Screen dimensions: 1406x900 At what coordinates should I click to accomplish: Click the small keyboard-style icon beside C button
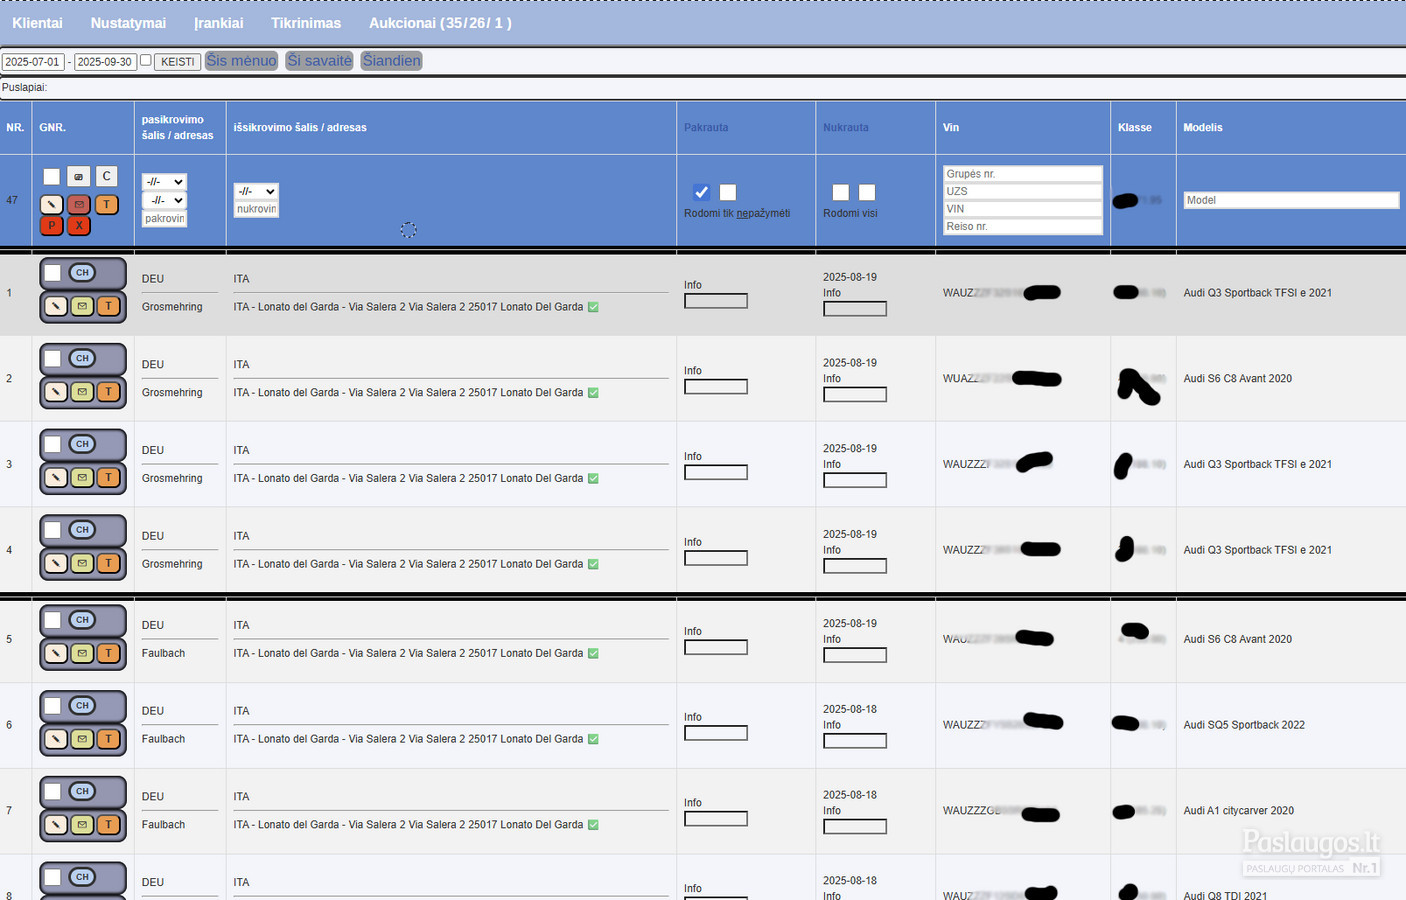pos(79,177)
